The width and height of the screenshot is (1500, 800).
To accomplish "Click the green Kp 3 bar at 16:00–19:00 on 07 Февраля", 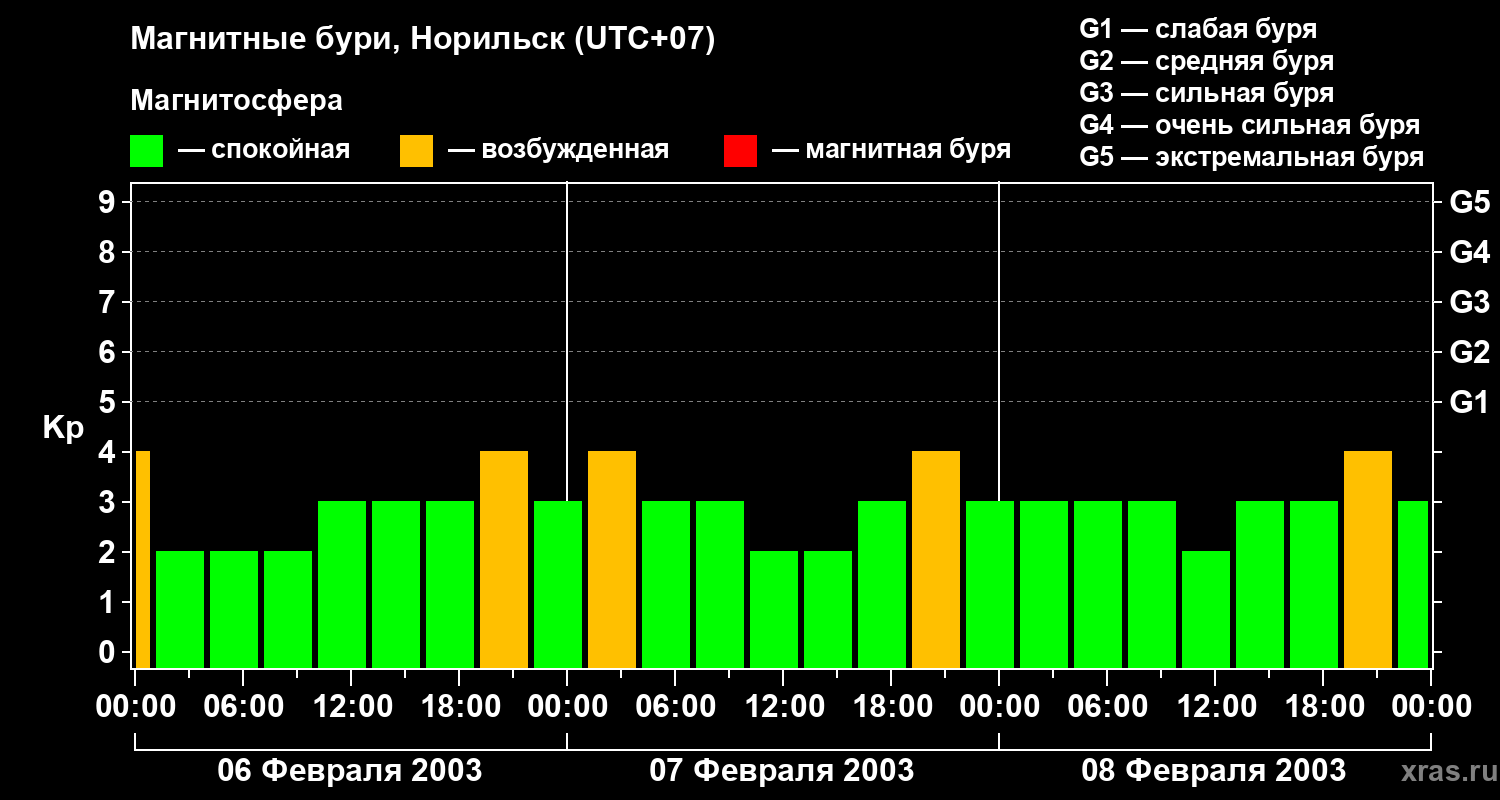I will point(882,584).
